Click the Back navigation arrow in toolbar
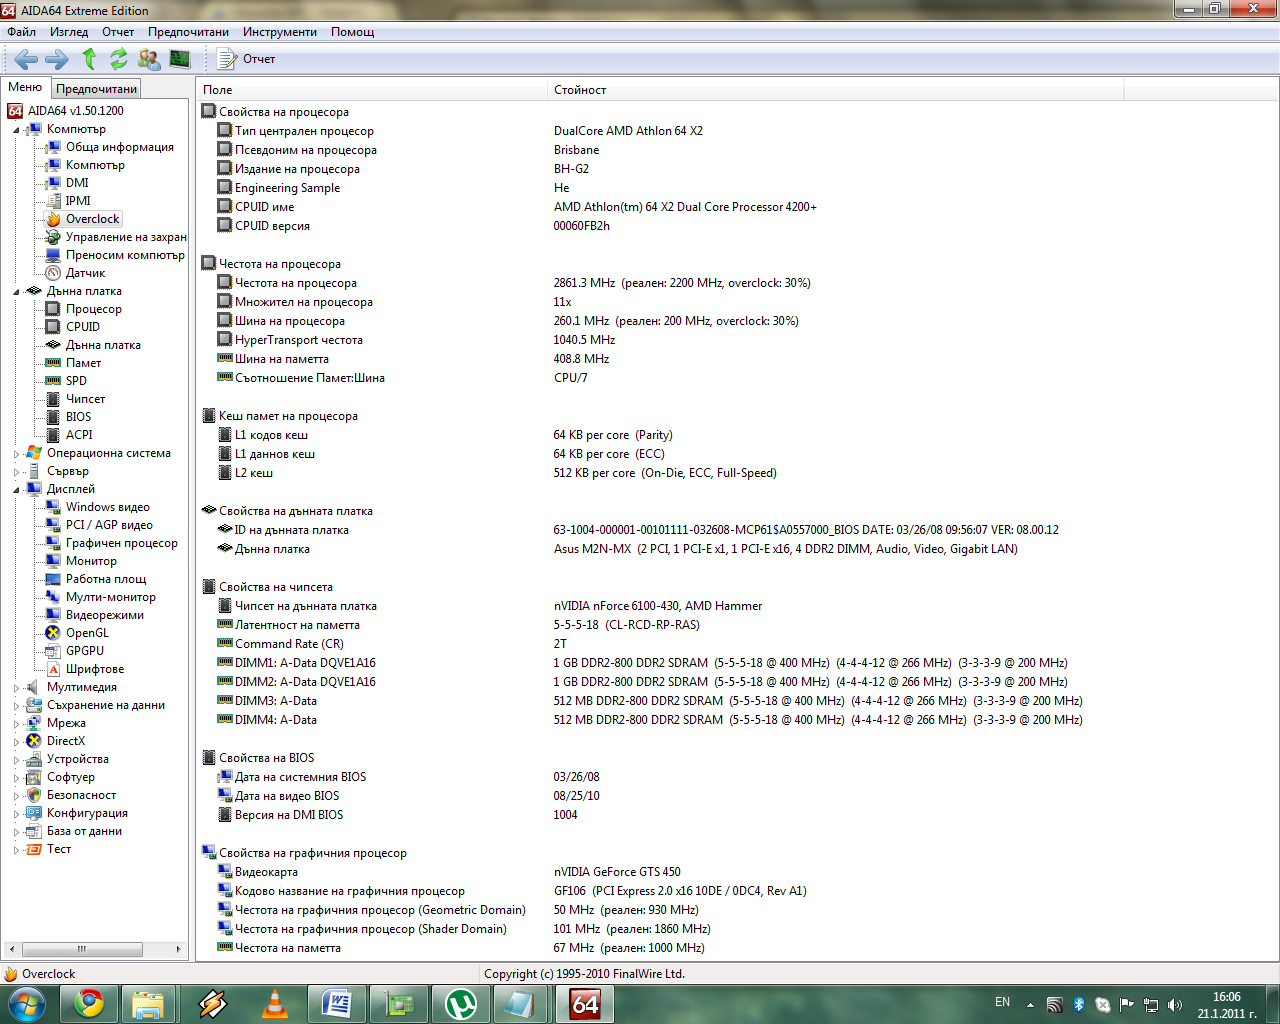The image size is (1280, 1024). coord(26,59)
